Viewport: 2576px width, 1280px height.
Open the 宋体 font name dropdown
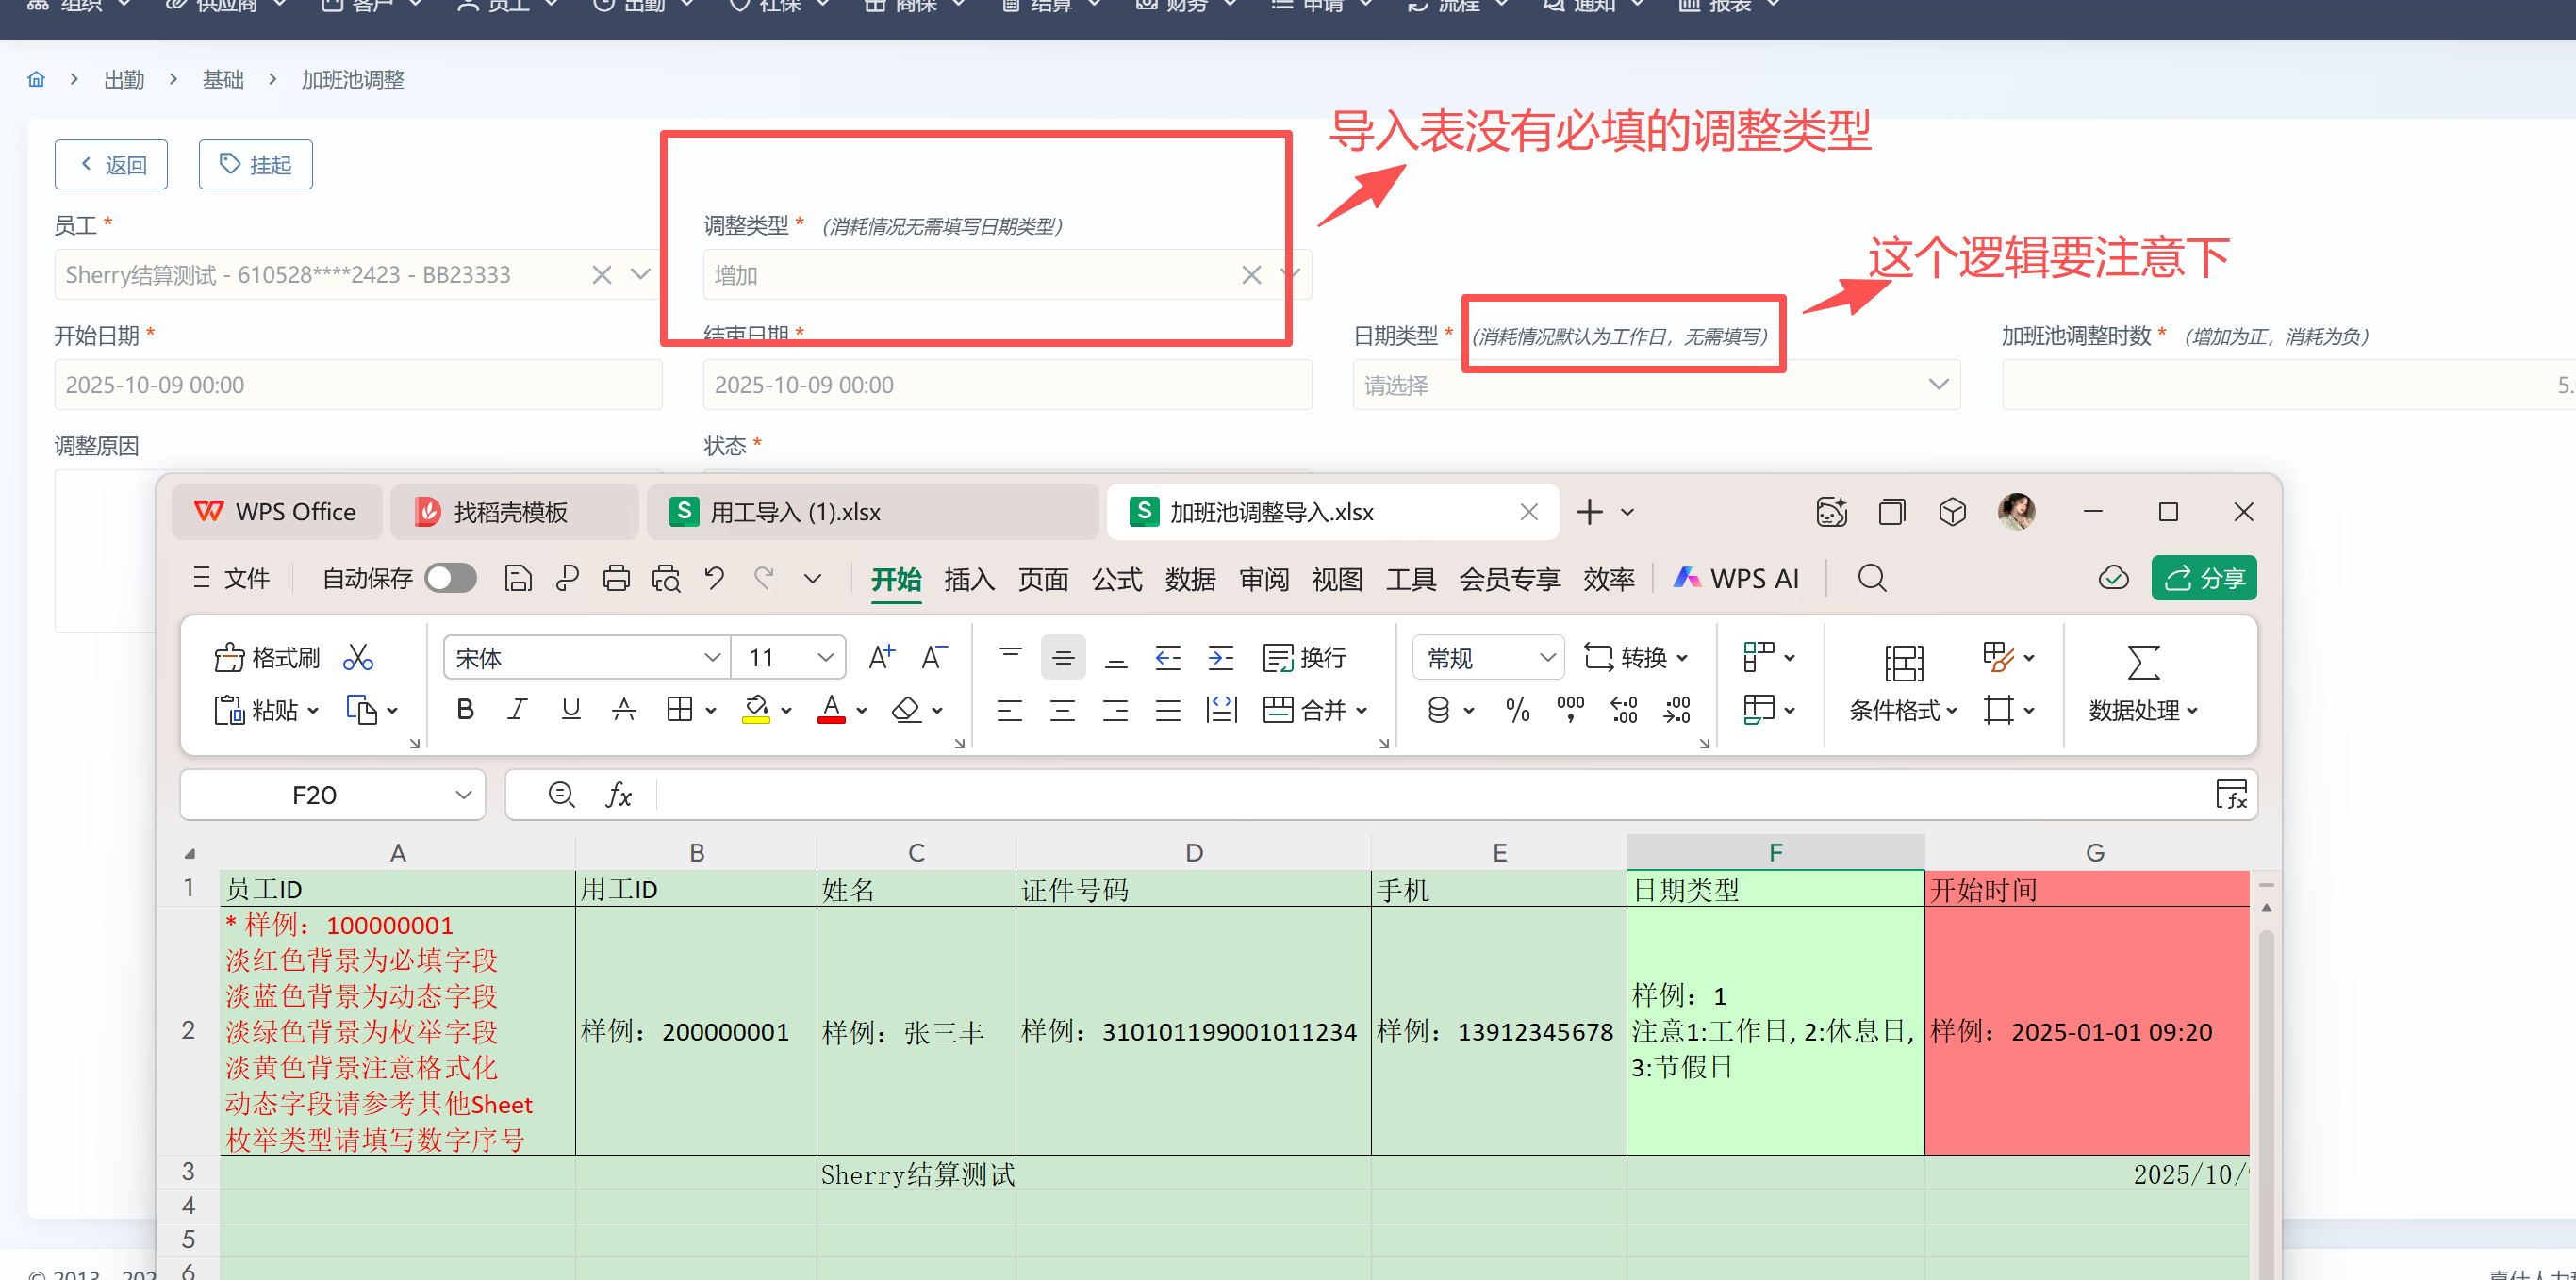[x=712, y=657]
